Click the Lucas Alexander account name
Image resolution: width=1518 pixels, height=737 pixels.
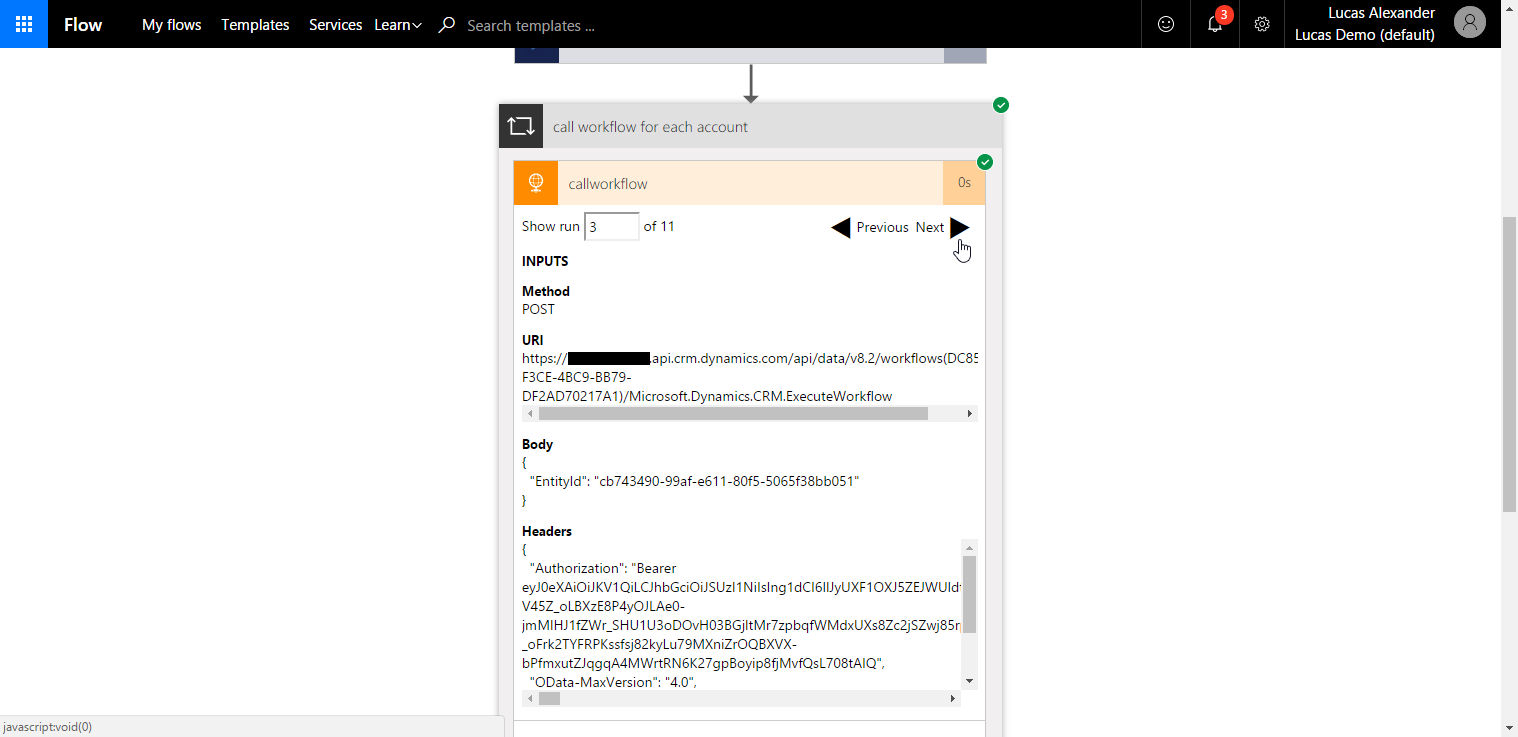coord(1382,13)
